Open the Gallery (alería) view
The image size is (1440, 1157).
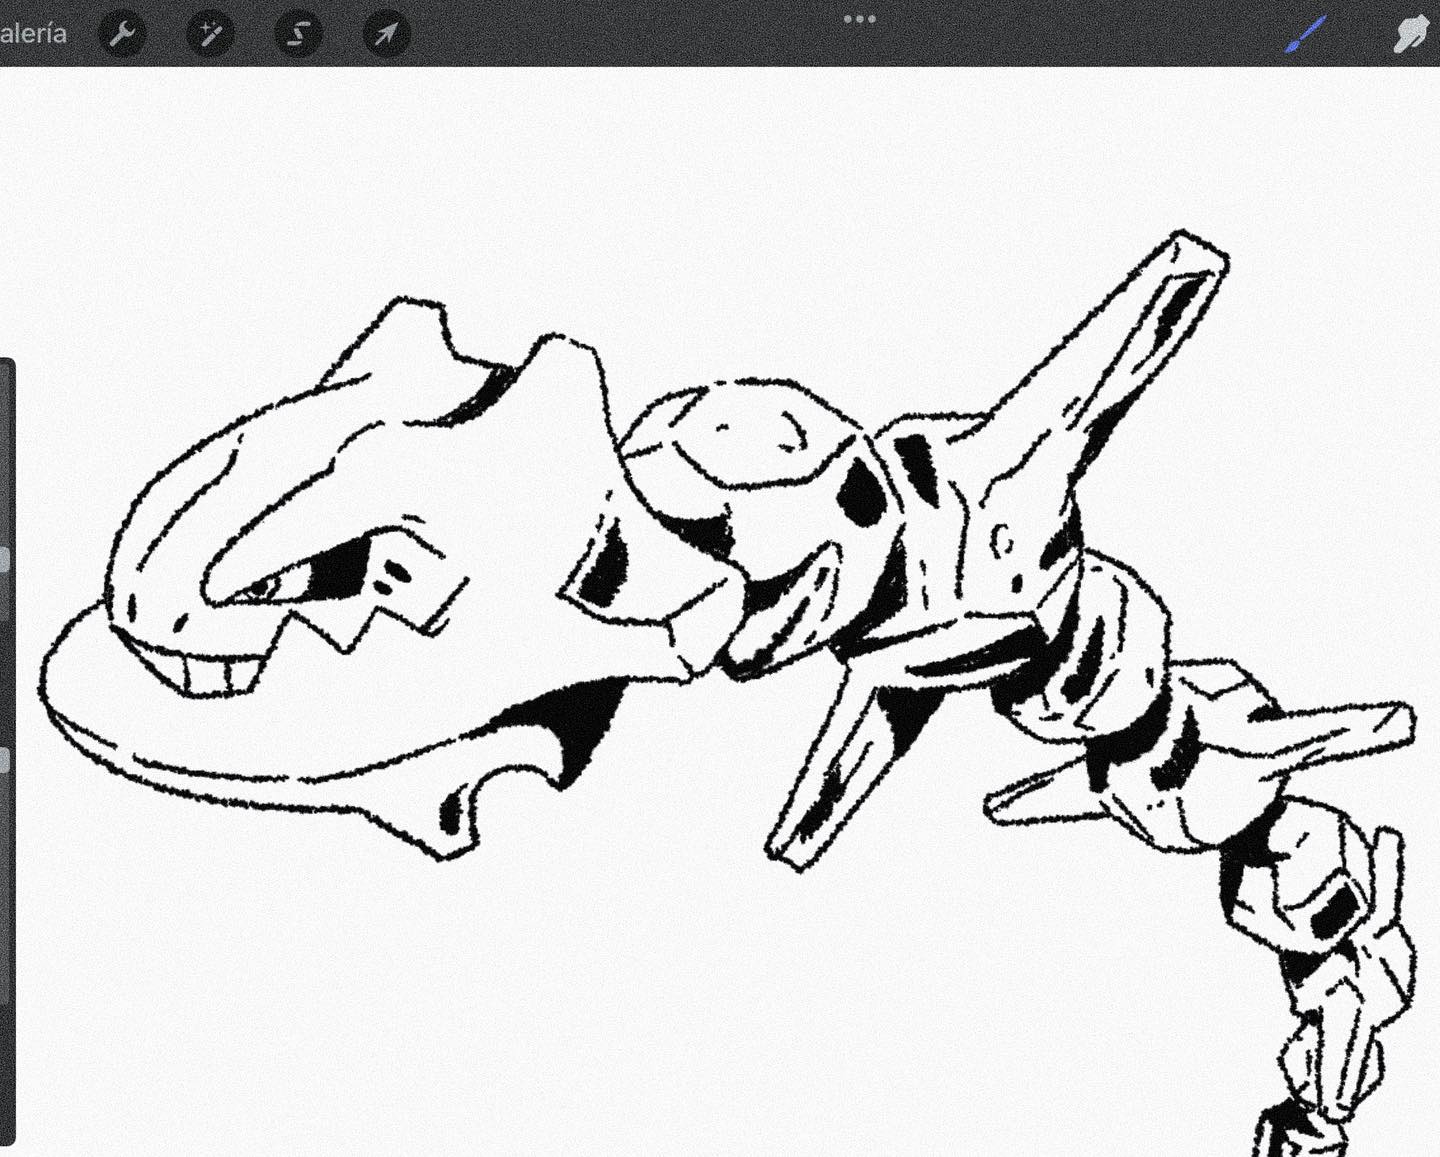point(32,33)
